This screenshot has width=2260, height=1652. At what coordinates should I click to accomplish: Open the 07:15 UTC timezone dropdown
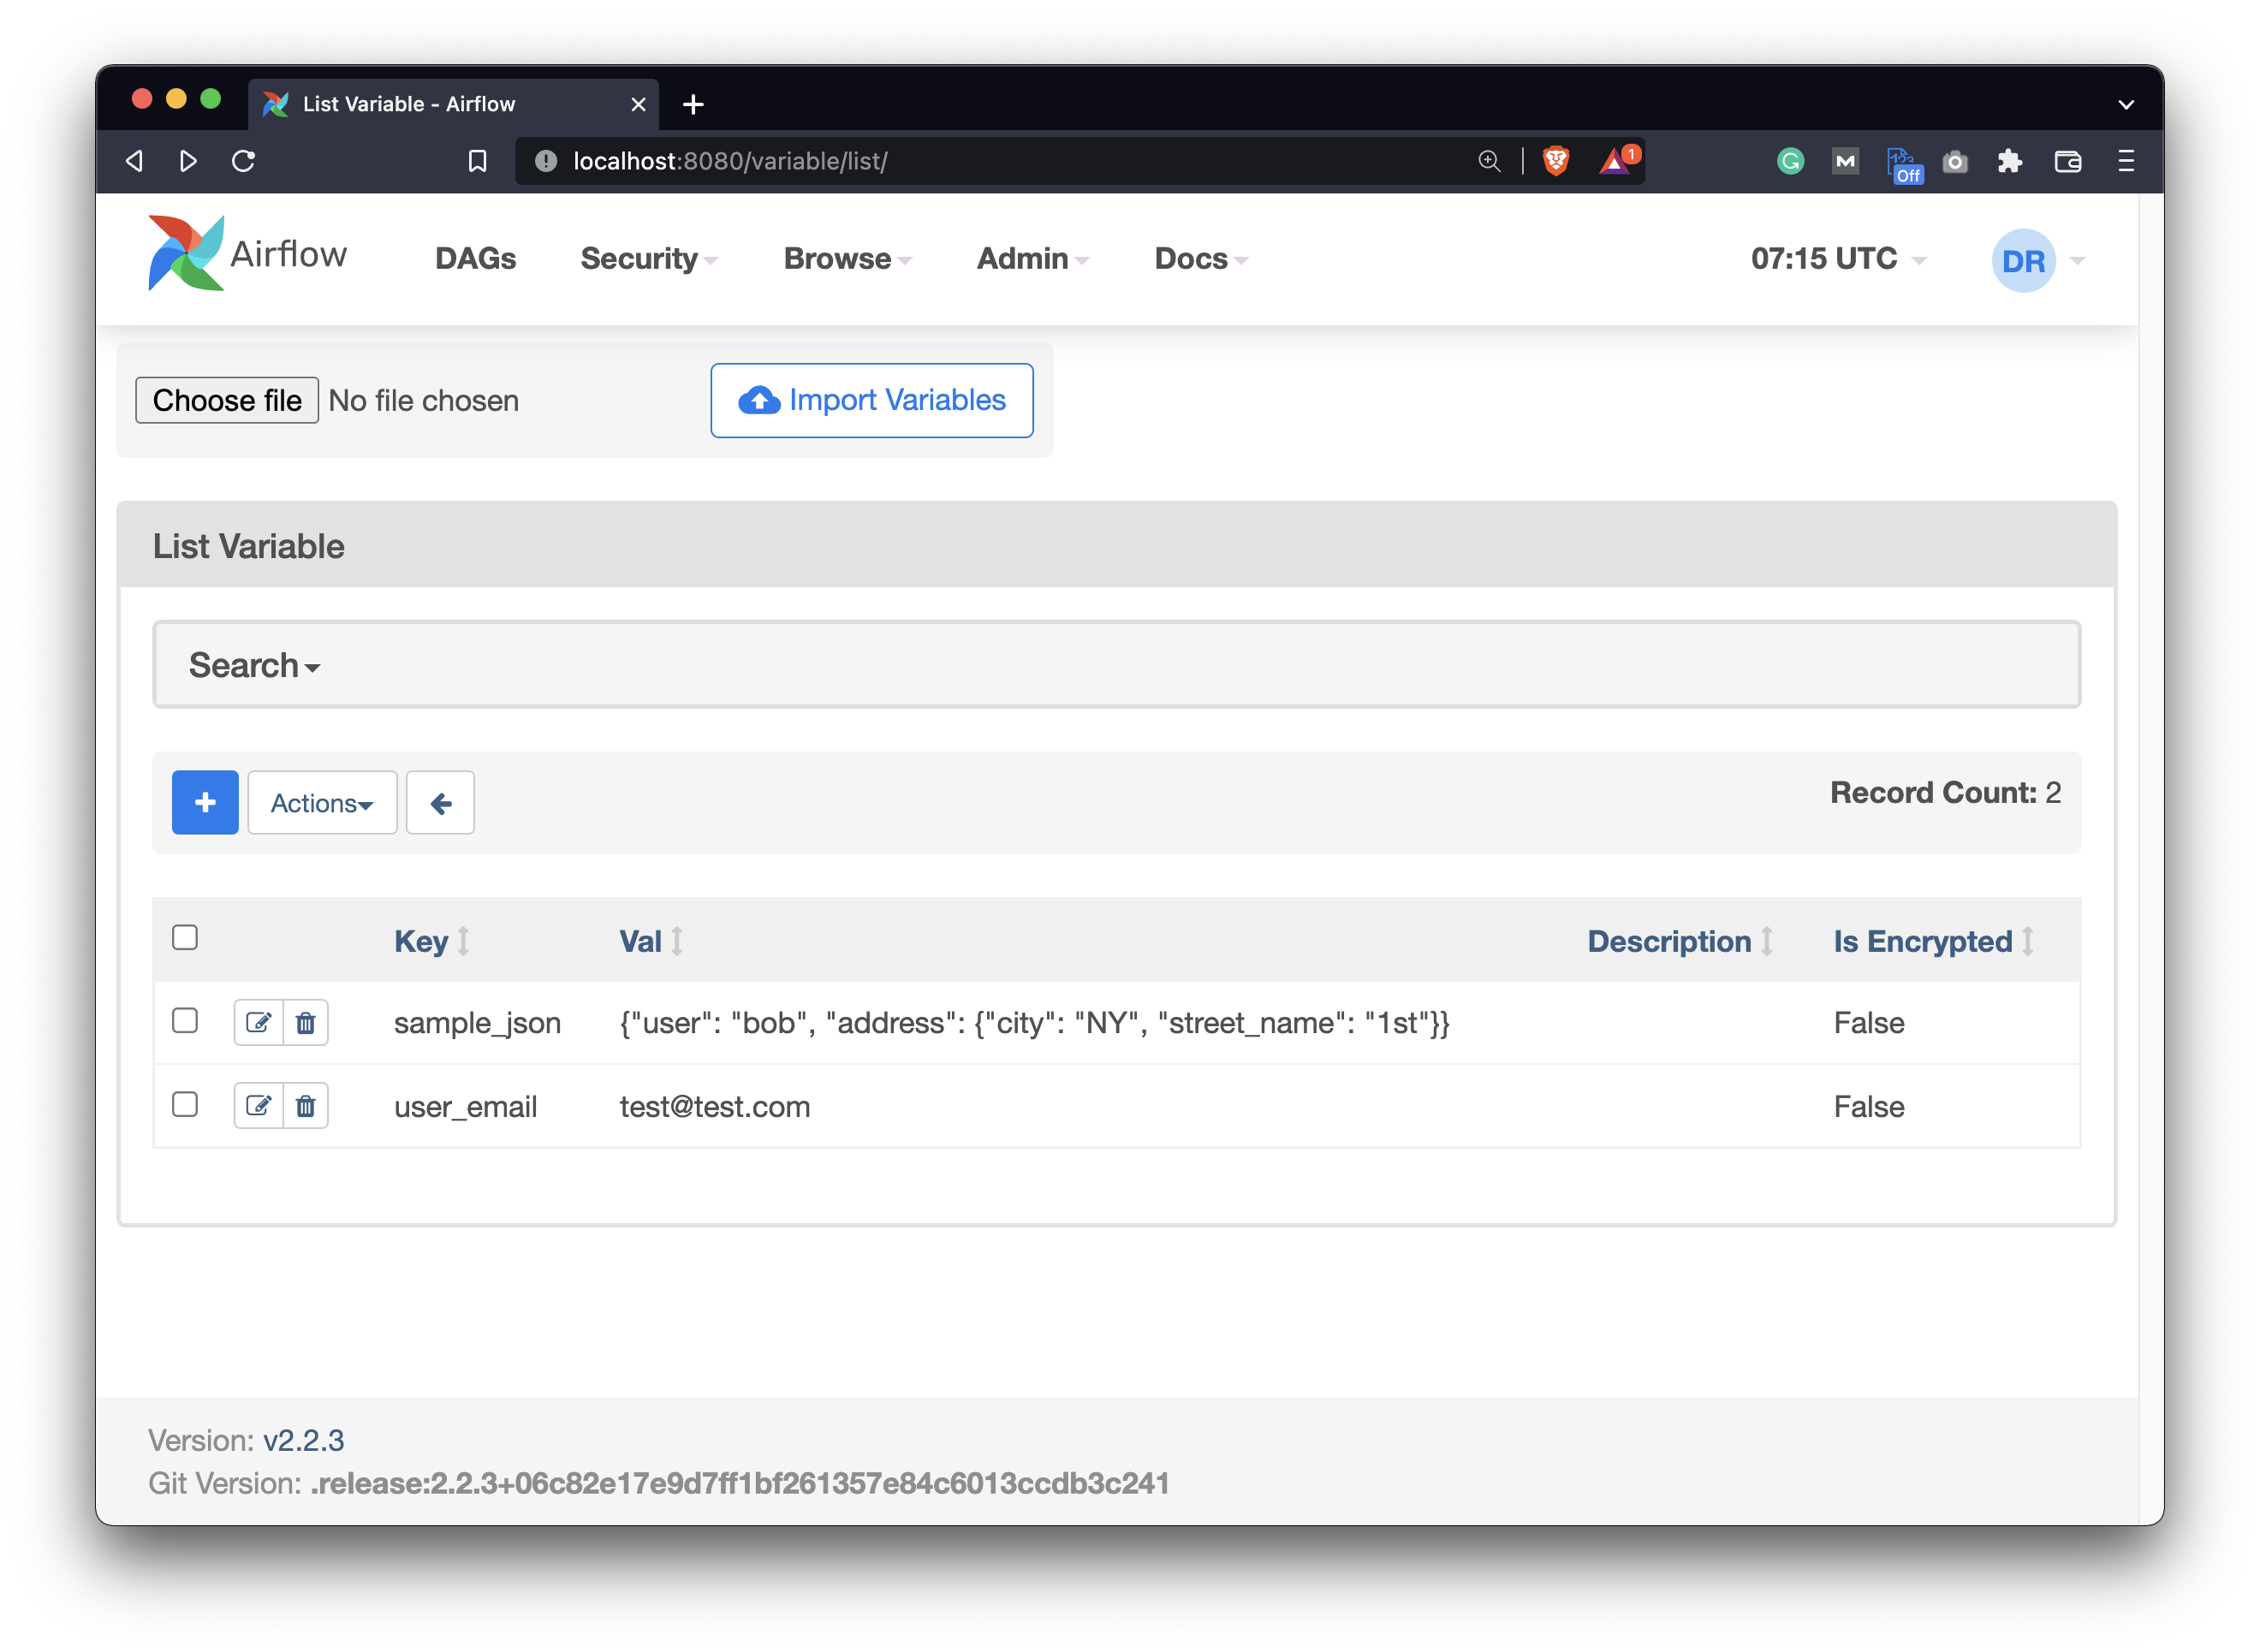tap(1837, 259)
